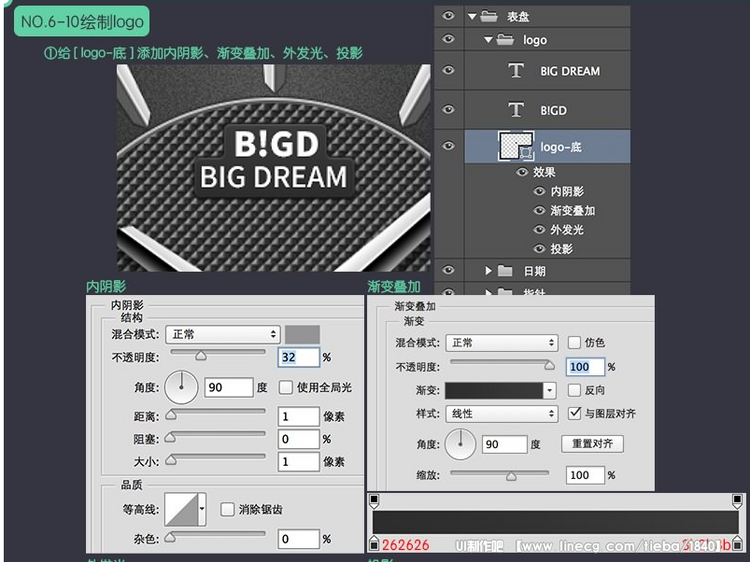Click the text layer icon of B!GD
The image size is (750, 562).
coord(516,110)
